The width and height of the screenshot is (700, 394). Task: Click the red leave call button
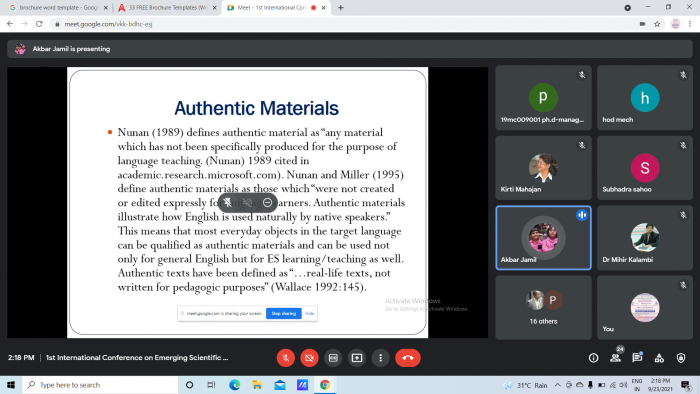tap(408, 358)
